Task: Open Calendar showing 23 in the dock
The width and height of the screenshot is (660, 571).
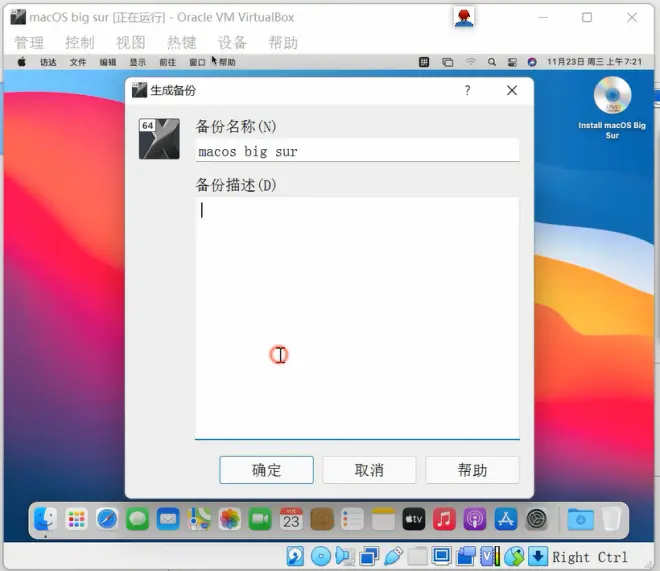Action: (x=291, y=519)
